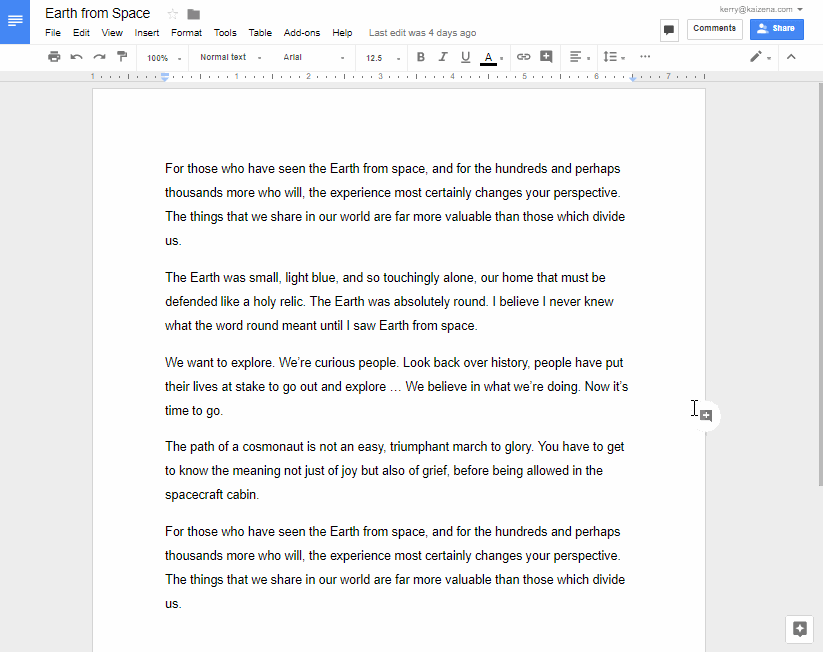Hide the menus with the up chevron
Viewport: 823px width, 652px height.
791,57
